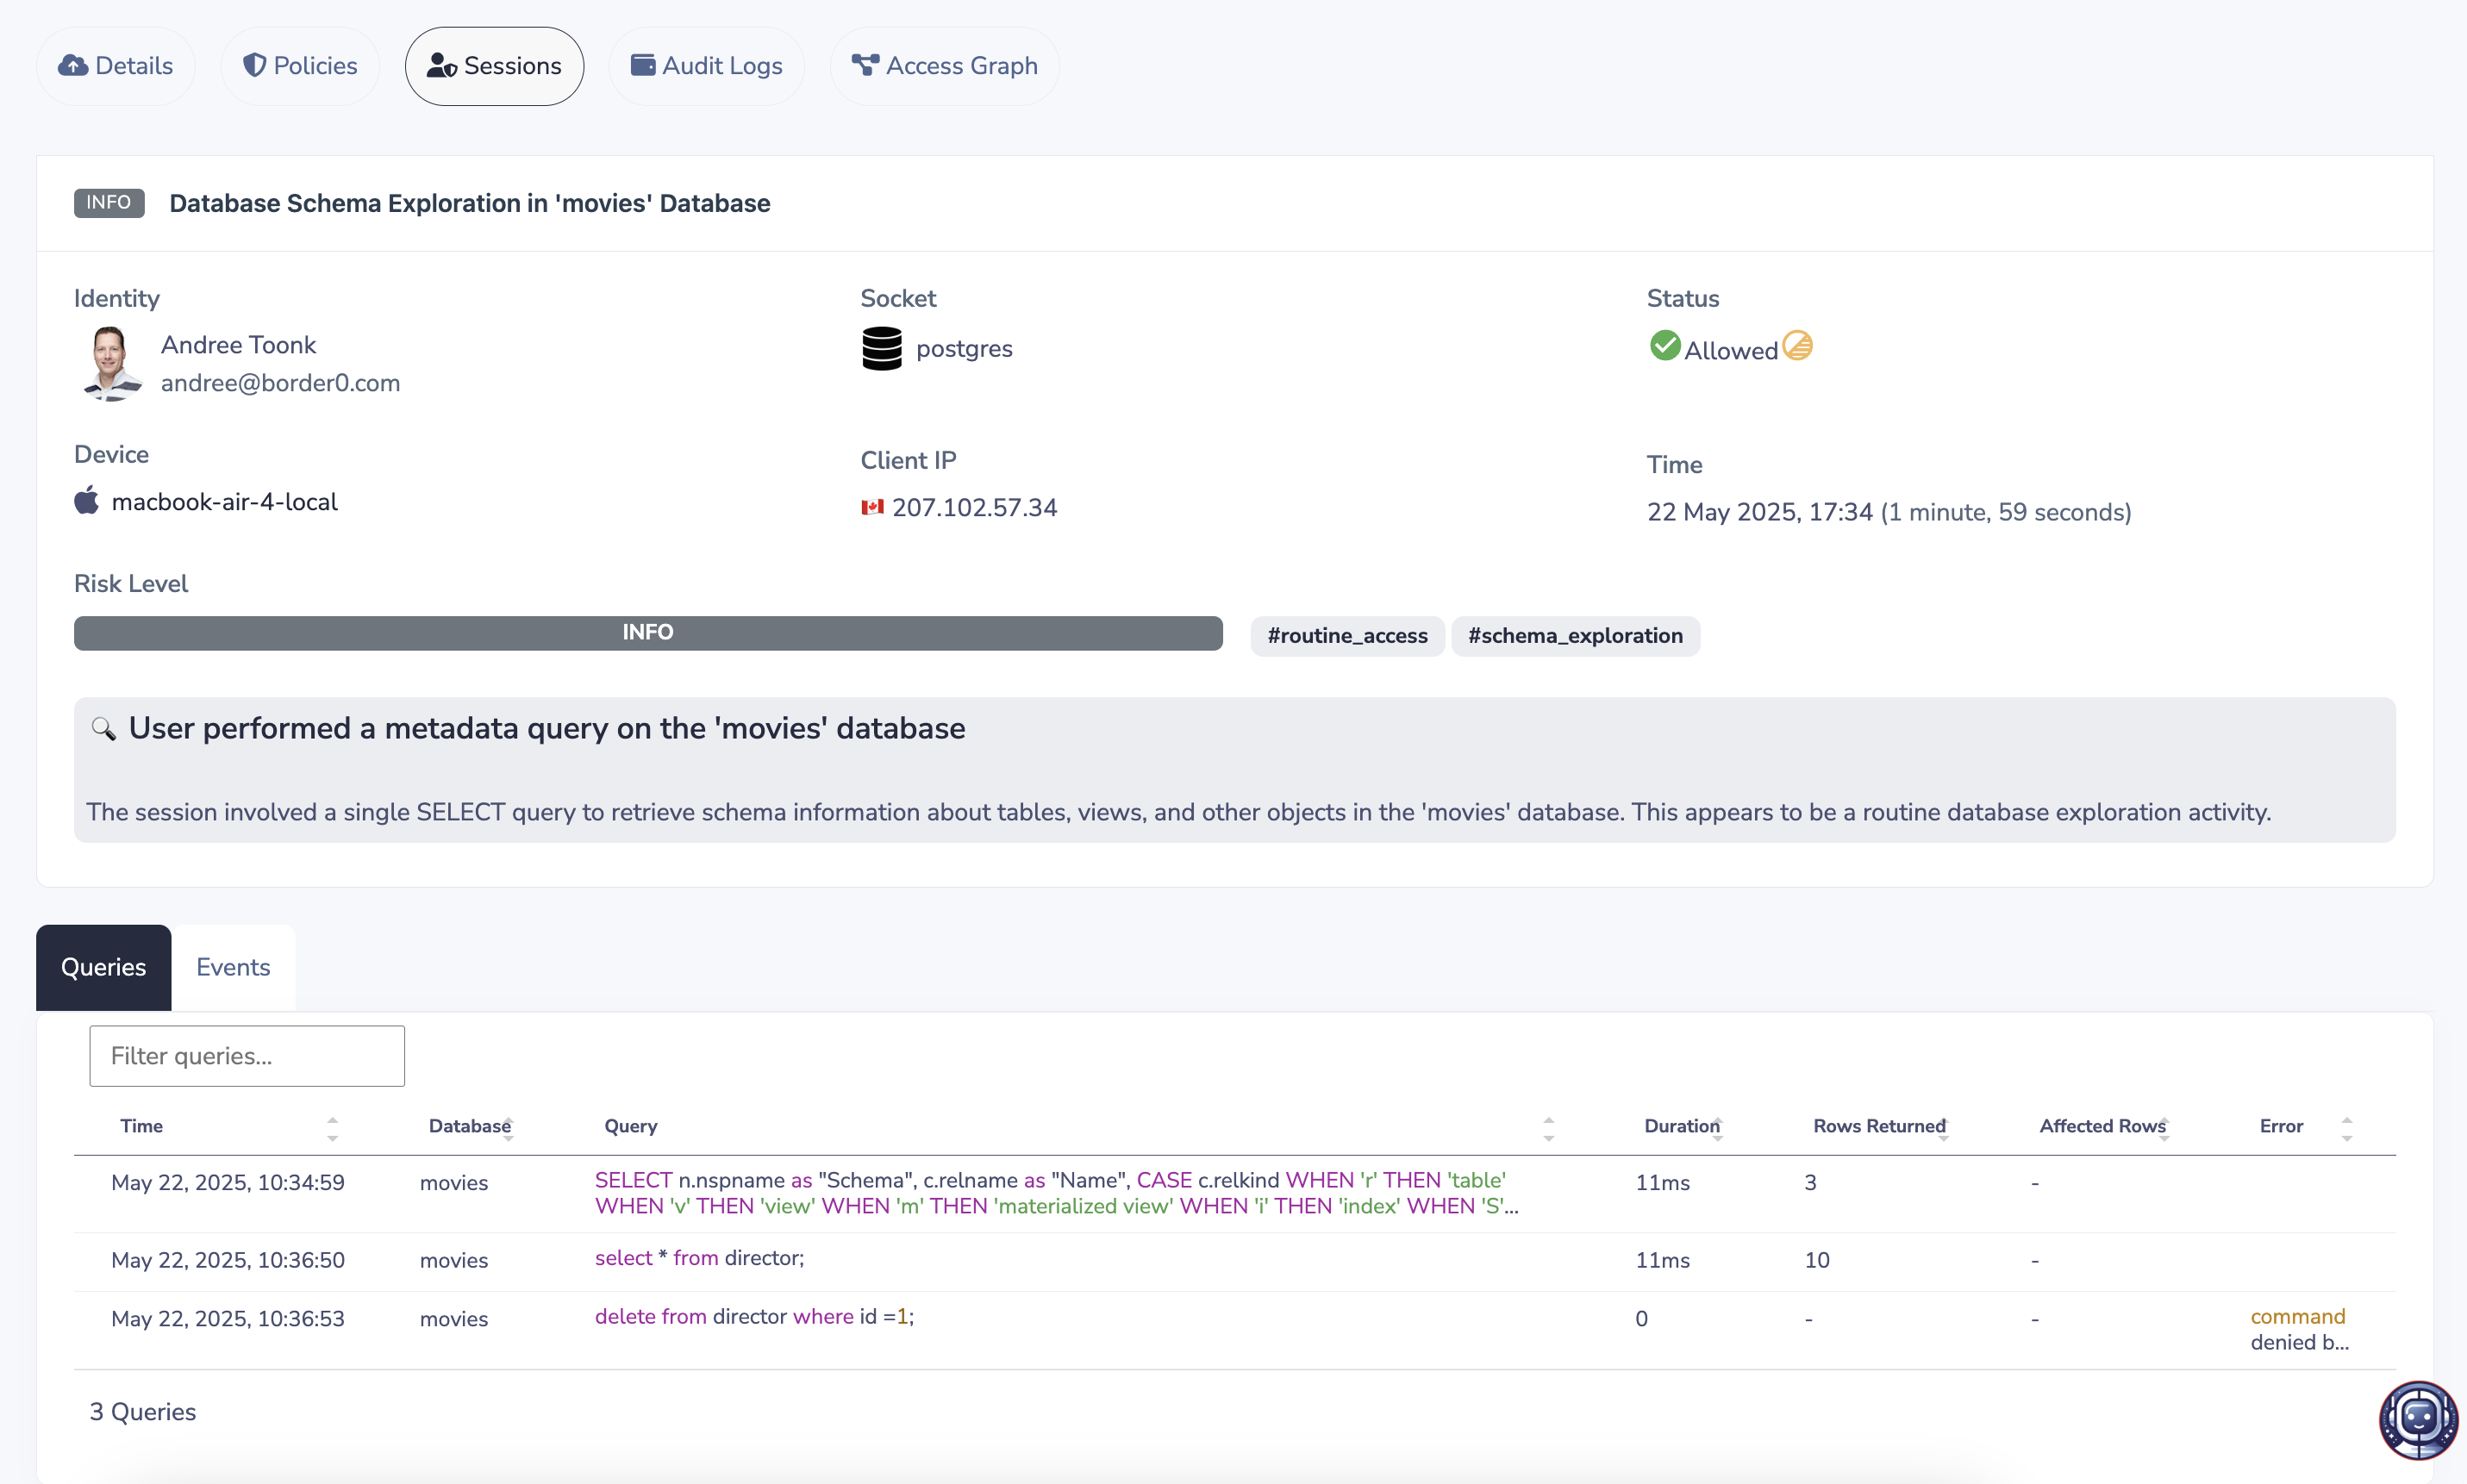This screenshot has width=2467, height=1484.
Task: Click the postgres database stack icon
Action: tap(881, 348)
